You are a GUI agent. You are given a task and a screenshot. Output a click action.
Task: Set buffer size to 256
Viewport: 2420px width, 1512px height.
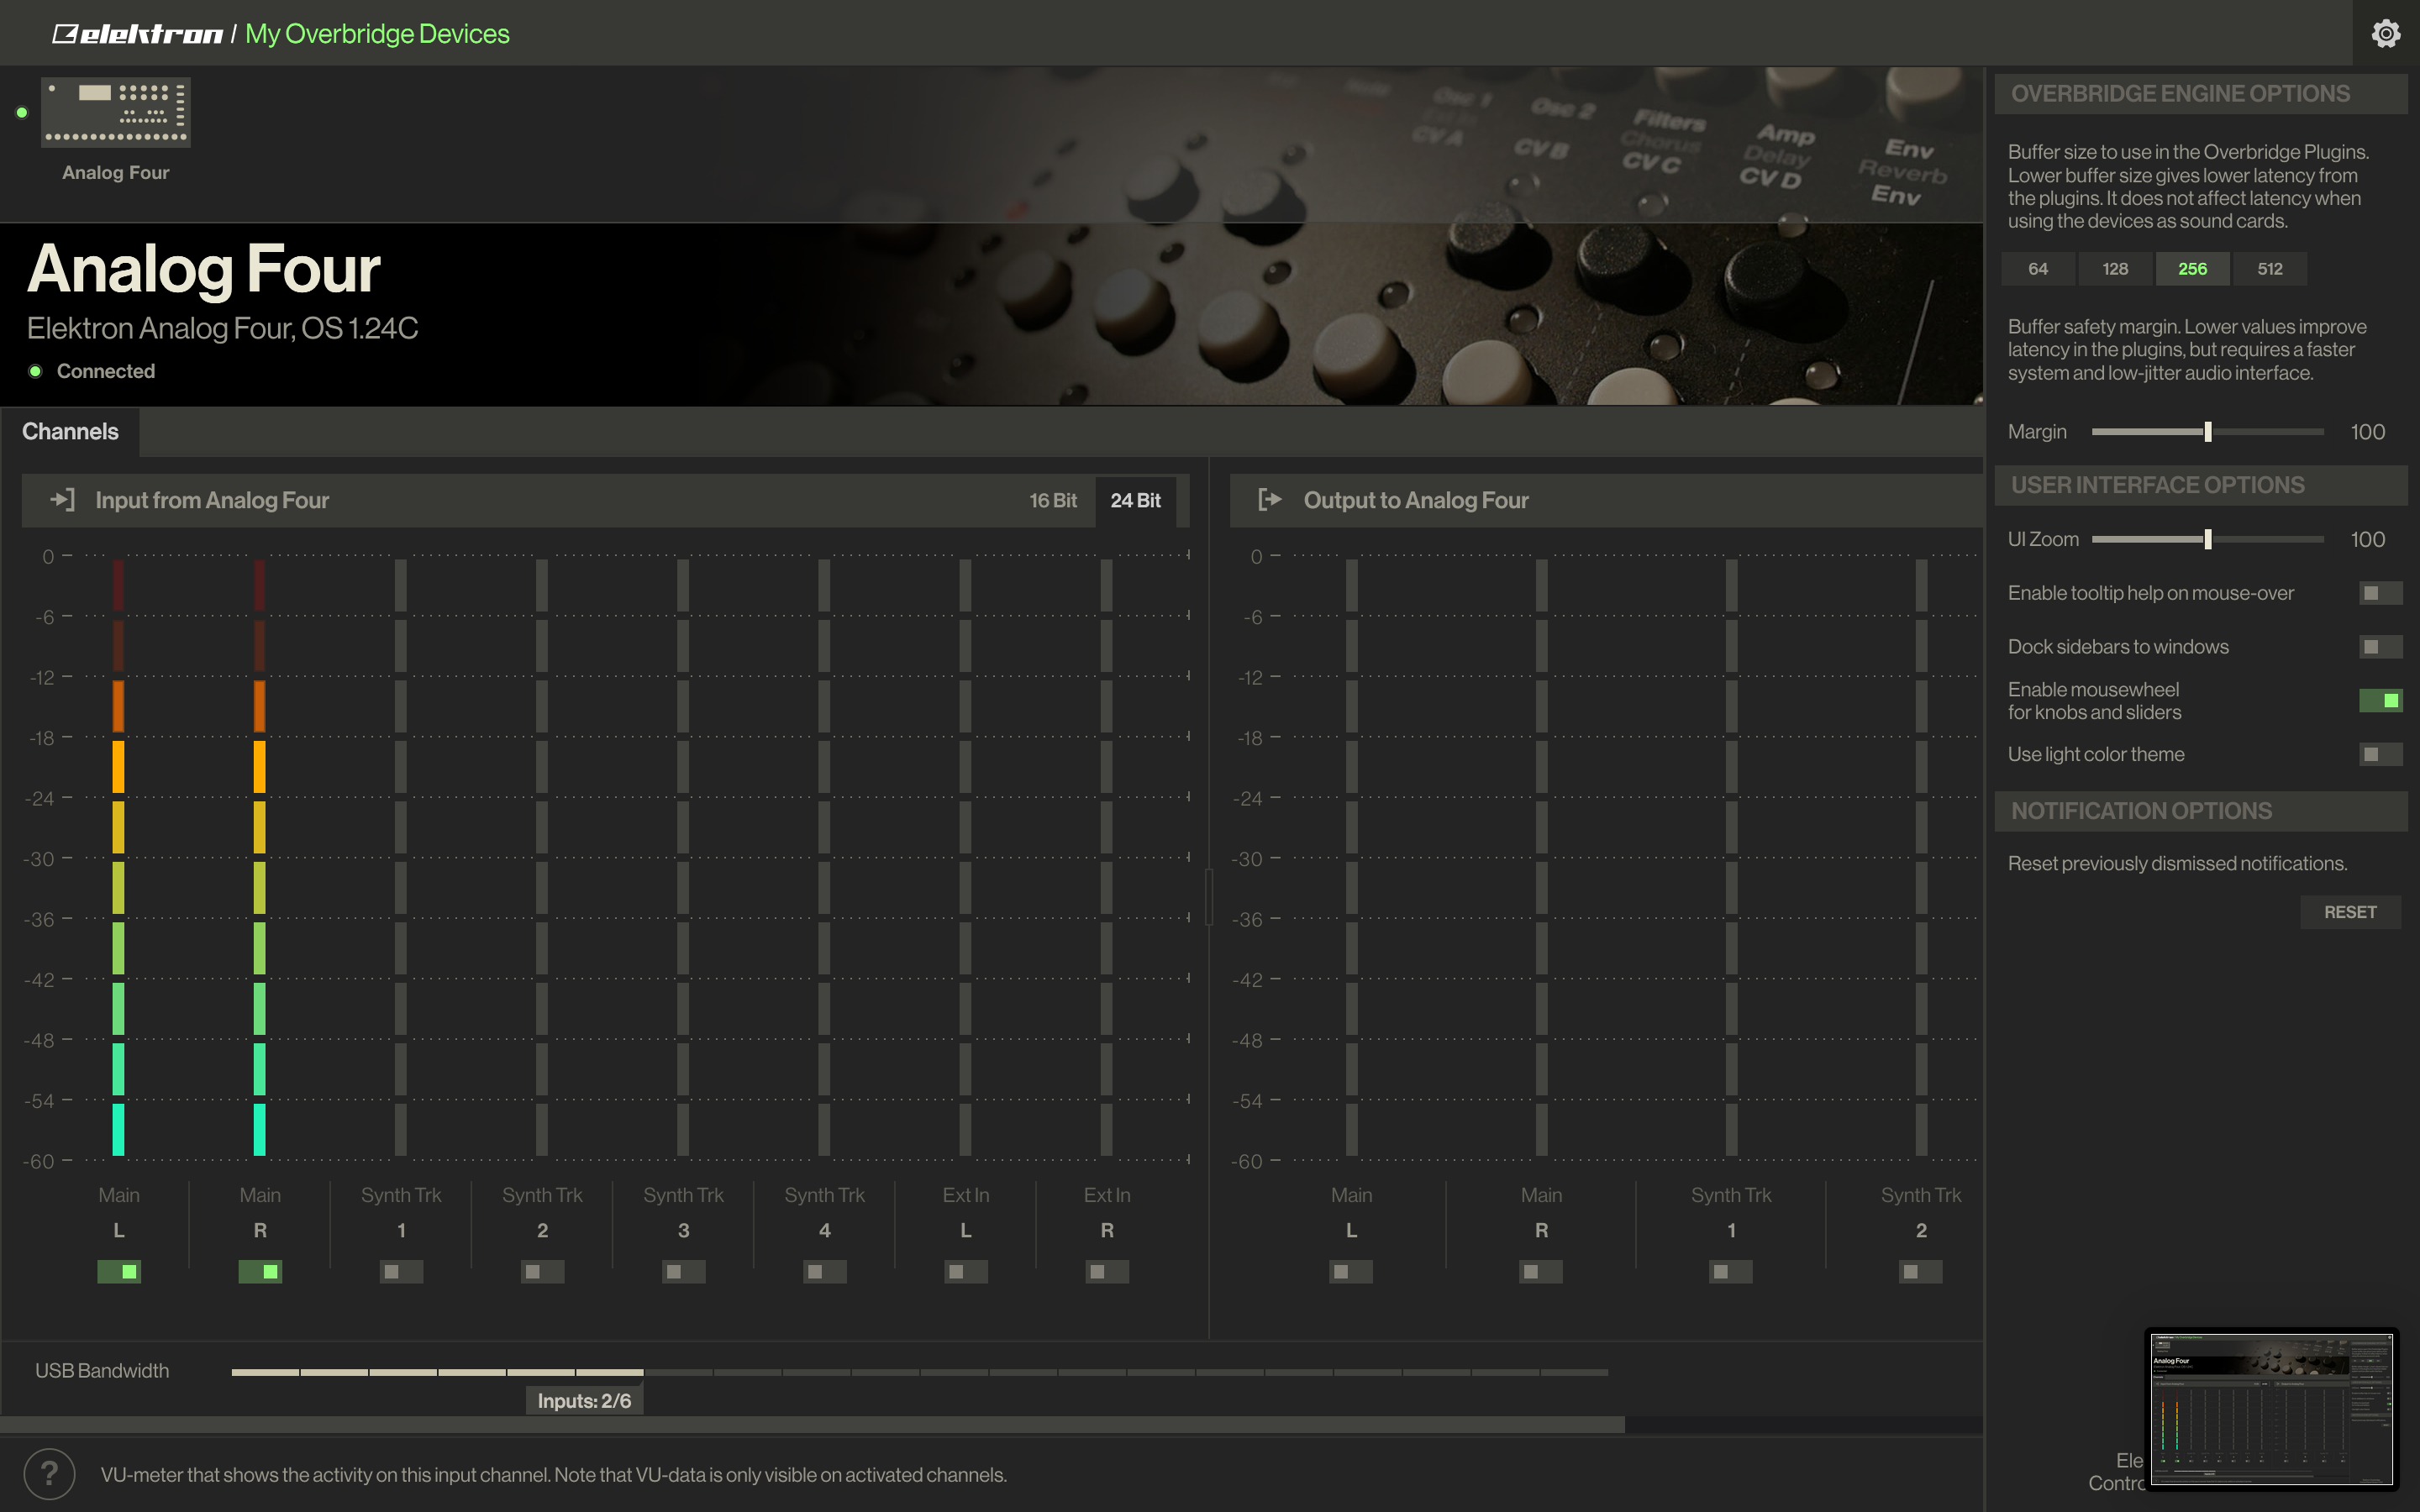[x=2192, y=268]
